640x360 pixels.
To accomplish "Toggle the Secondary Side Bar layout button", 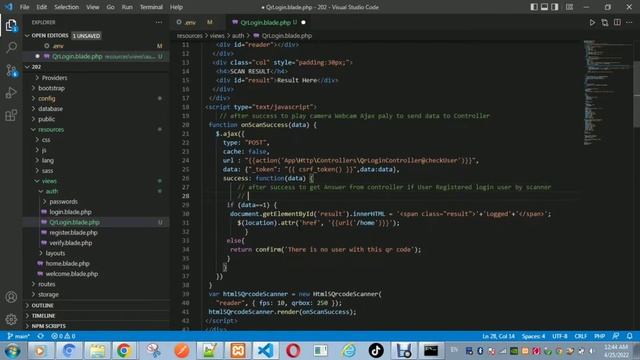I will pyautogui.click(x=555, y=7).
